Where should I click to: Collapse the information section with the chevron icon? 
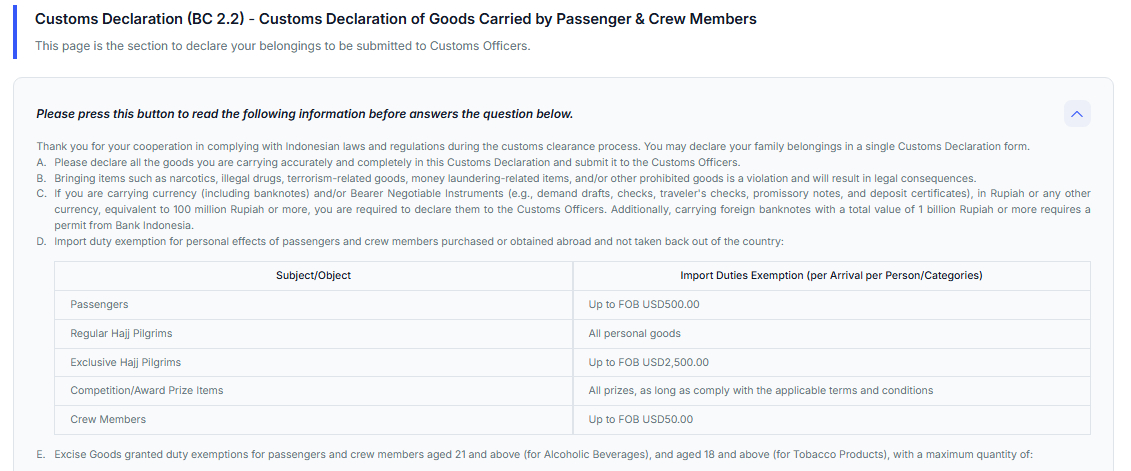1077,114
